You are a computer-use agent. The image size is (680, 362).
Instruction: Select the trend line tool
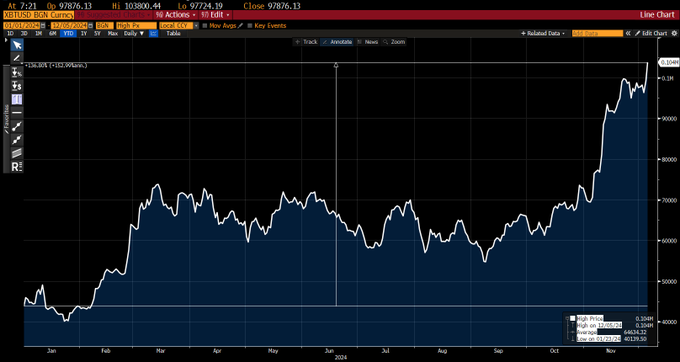click(17, 126)
